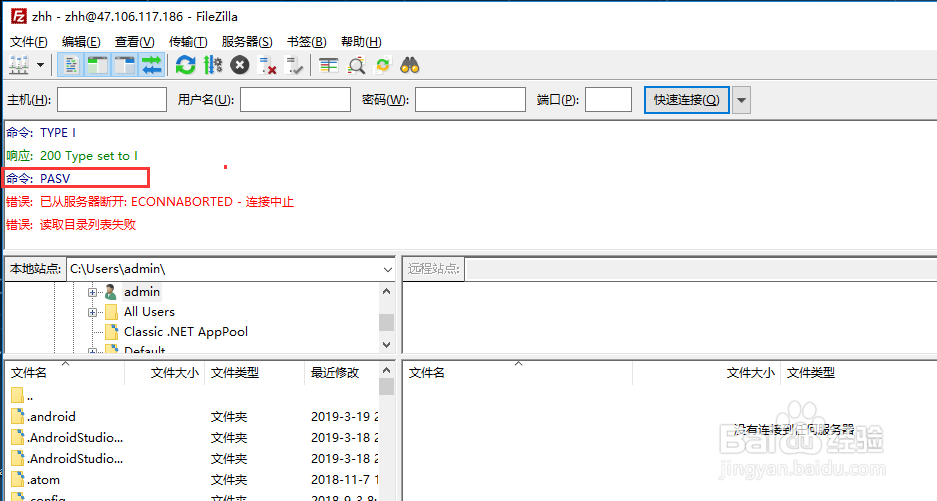Image resolution: width=937 pixels, height=501 pixels.
Task: Toggle remote directory tree display
Action: click(124, 65)
